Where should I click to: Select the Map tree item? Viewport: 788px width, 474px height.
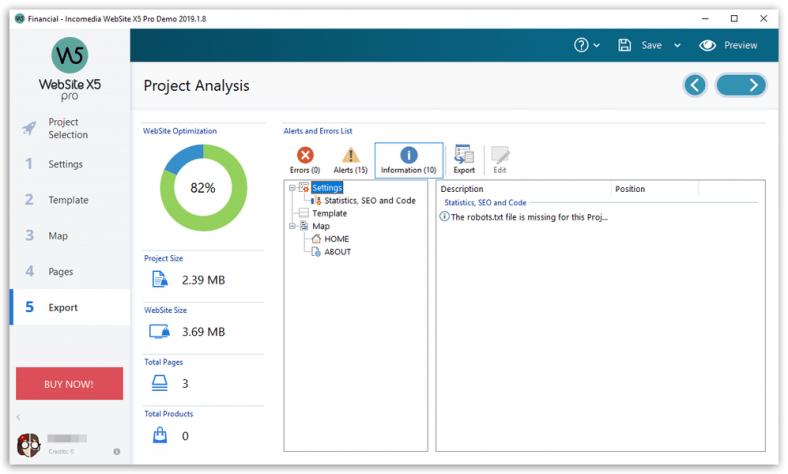[321, 226]
